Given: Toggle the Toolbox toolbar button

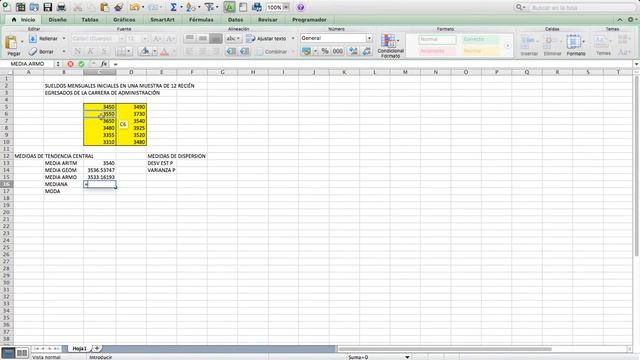Looking at the screenshot, I should point(243,7).
